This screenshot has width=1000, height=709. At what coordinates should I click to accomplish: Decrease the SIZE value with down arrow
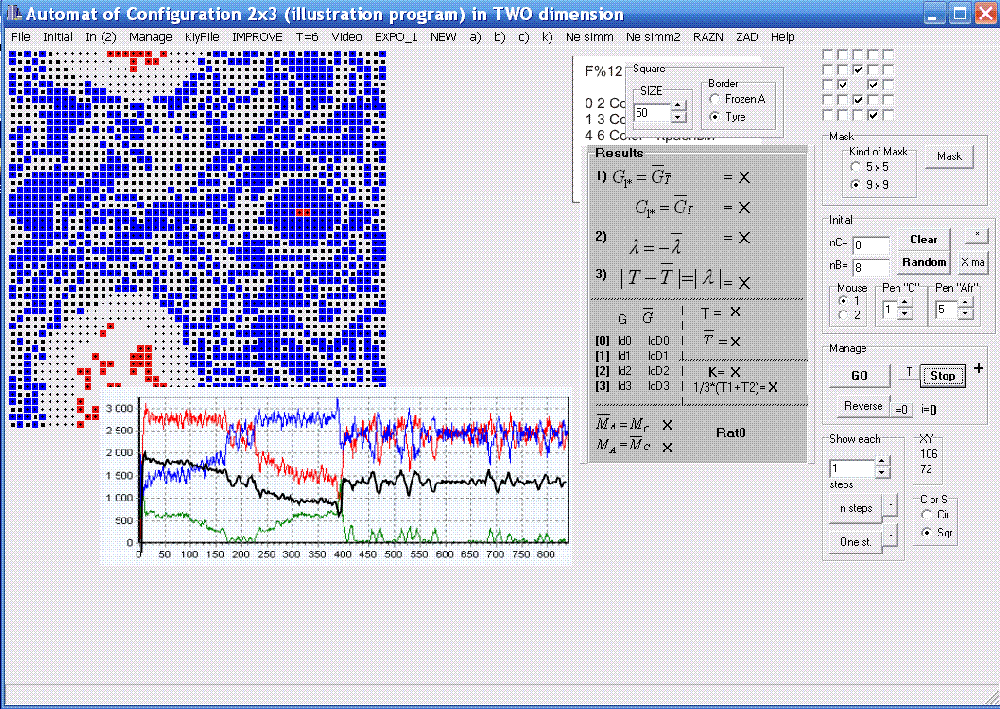point(679,117)
